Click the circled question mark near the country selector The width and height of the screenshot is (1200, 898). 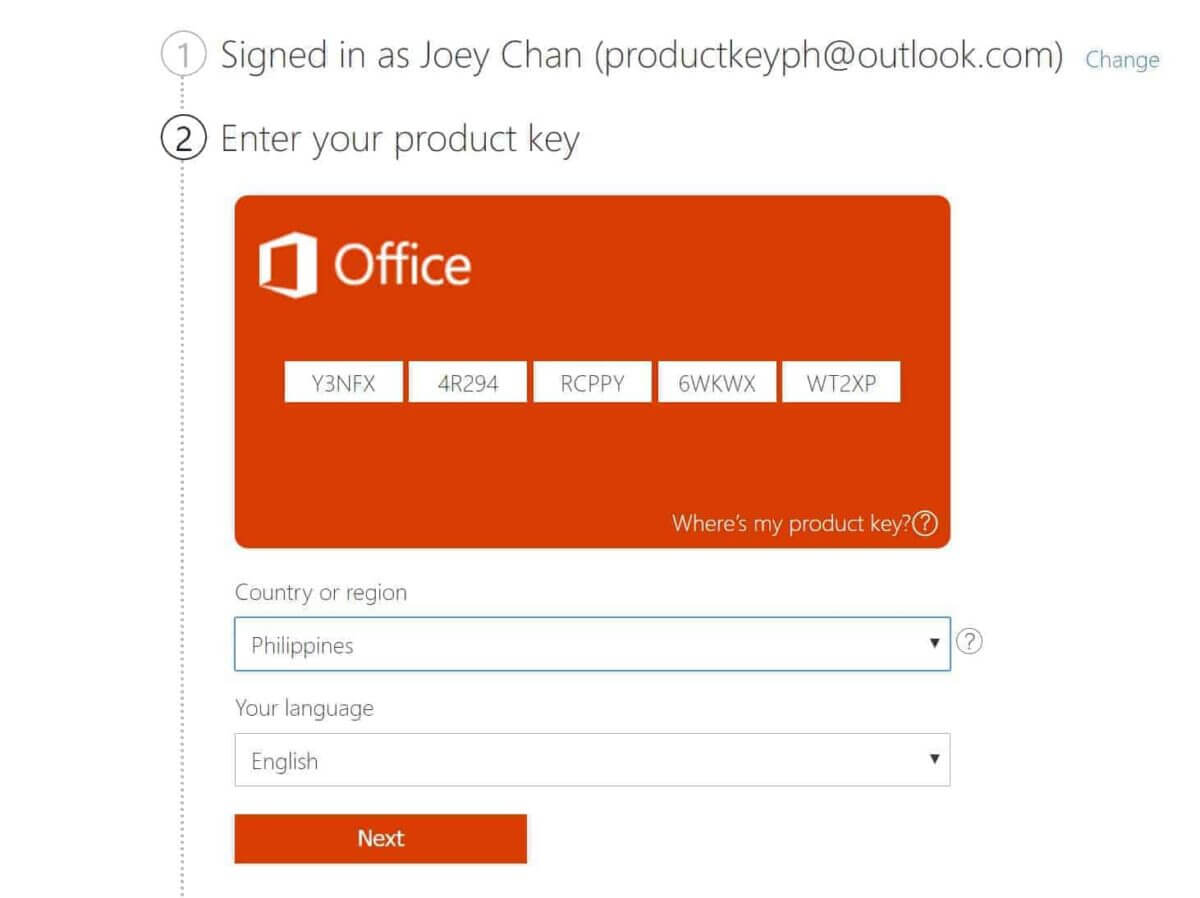tap(969, 643)
